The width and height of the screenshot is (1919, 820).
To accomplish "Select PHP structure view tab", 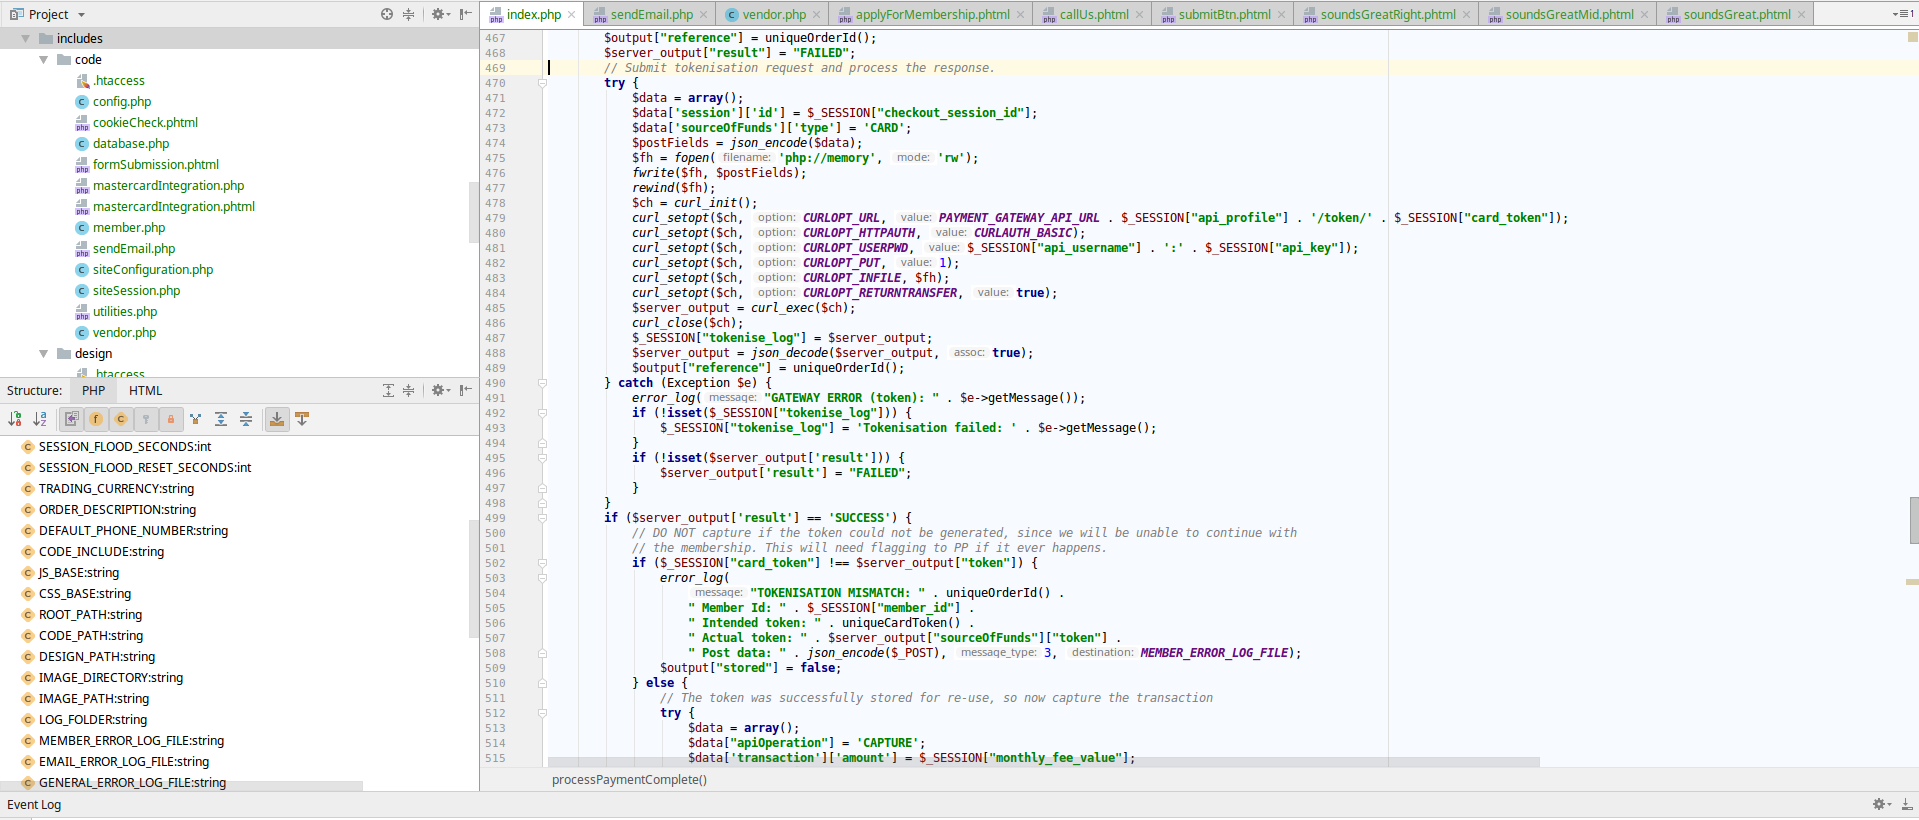I will (x=94, y=391).
